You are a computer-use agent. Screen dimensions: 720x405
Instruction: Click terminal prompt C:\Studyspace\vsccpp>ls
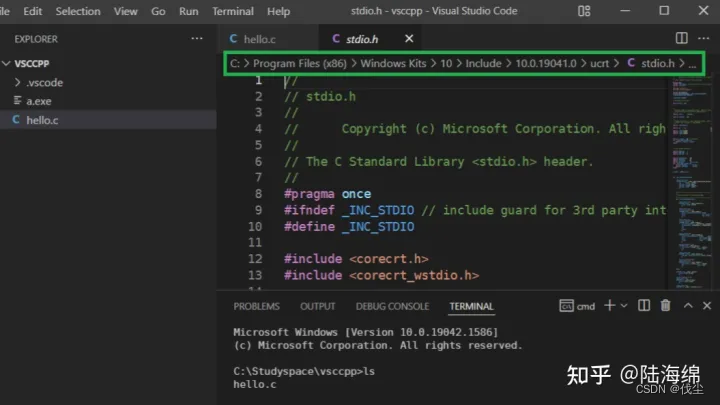pyautogui.click(x=304, y=371)
